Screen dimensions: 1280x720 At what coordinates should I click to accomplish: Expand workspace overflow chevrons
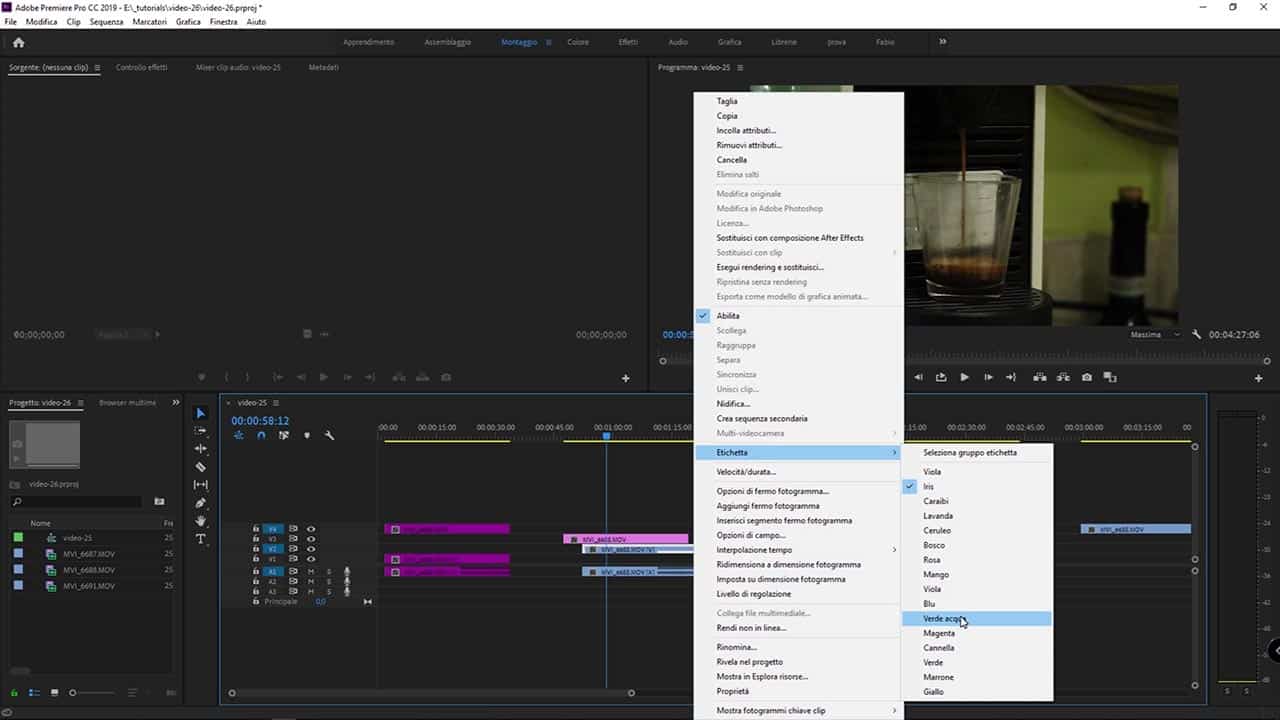942,42
